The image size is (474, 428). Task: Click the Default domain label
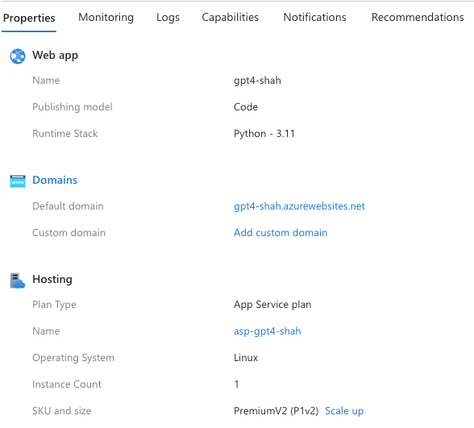pyautogui.click(x=68, y=206)
